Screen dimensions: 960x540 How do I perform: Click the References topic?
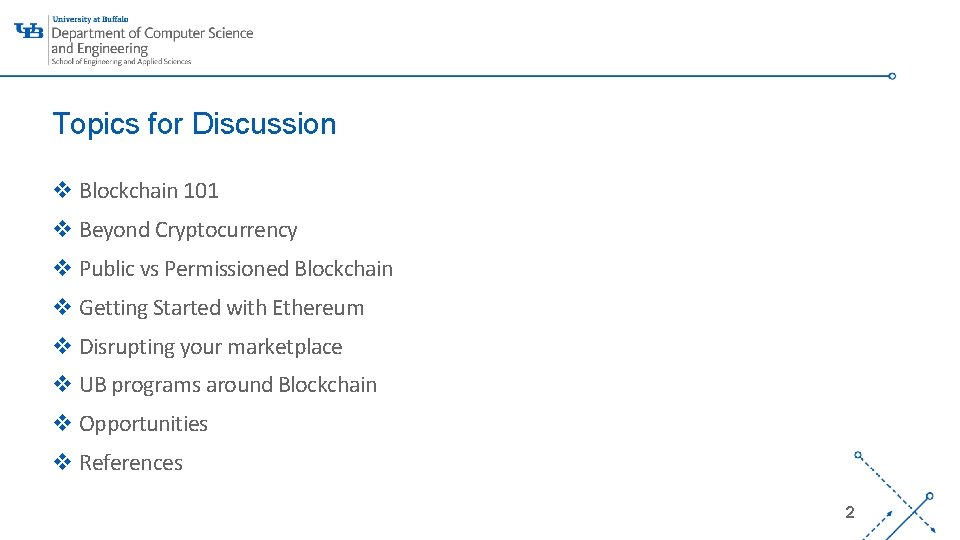pyautogui.click(x=131, y=463)
